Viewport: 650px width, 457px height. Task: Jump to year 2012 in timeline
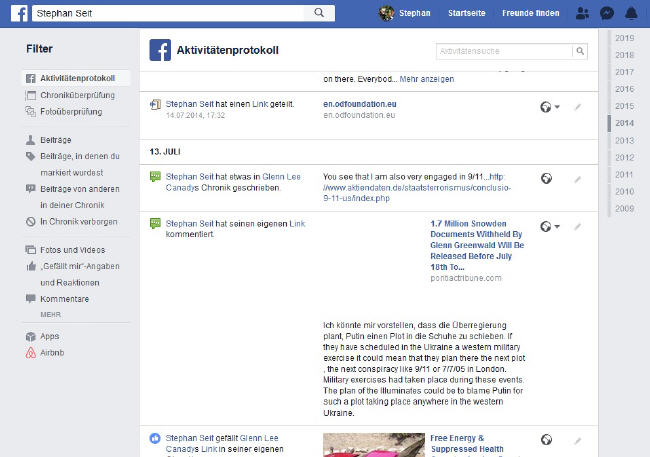point(625,157)
